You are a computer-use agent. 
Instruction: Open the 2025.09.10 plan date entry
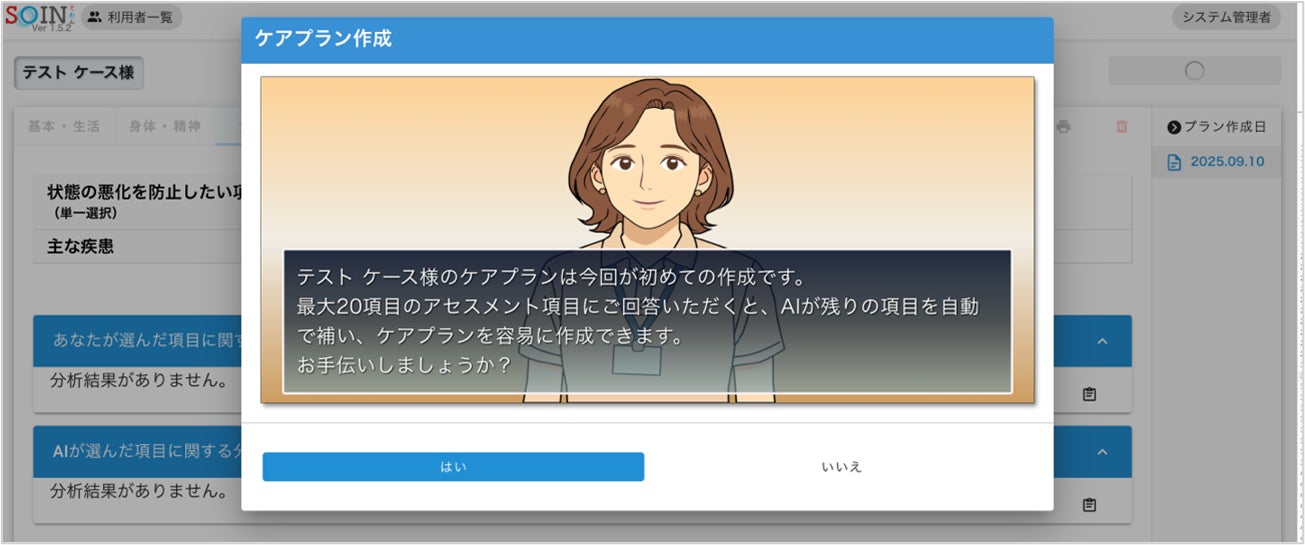(x=1216, y=161)
